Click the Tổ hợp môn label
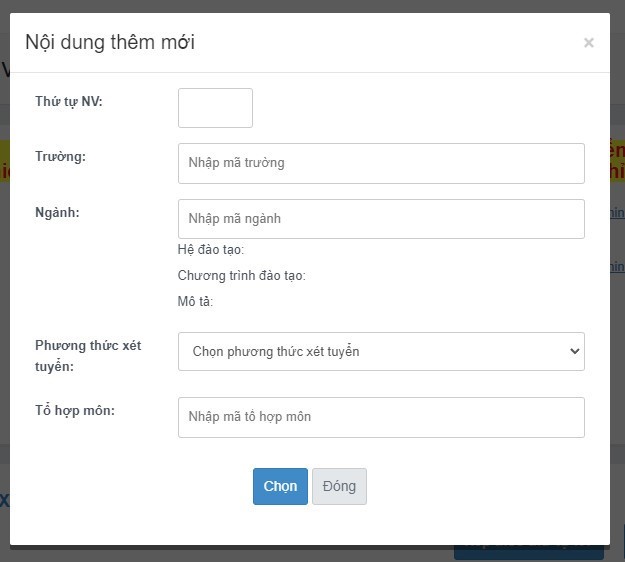Viewport: 625px width, 562px height. coord(75,410)
